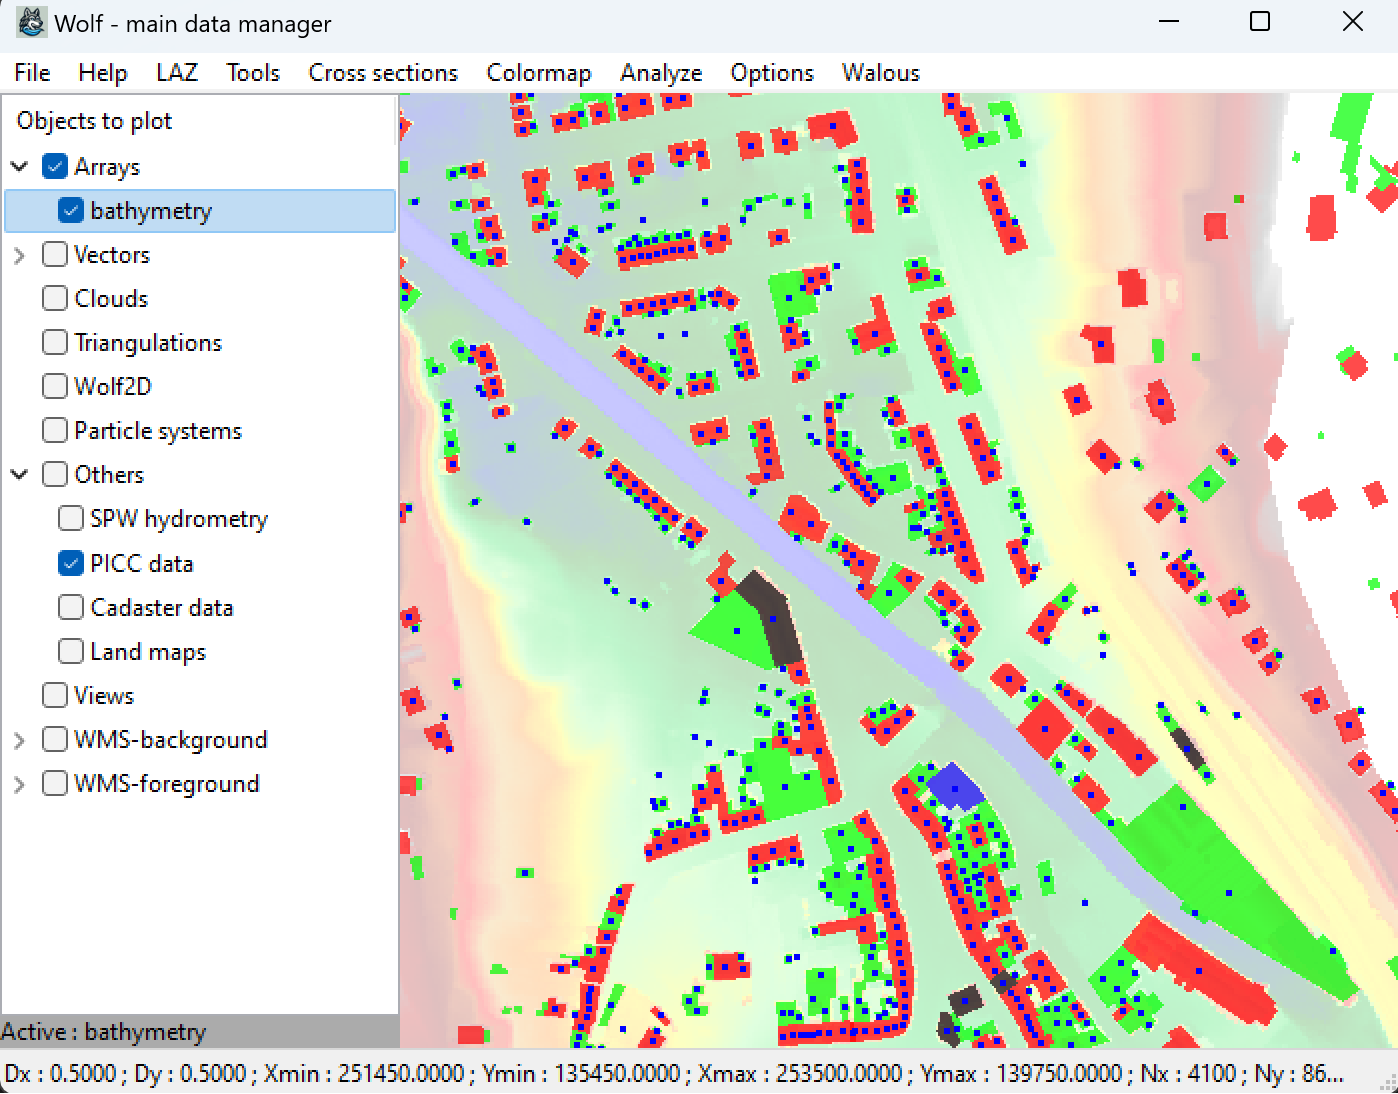Maximize the Wolf main data manager window
This screenshot has height=1094, width=1398.
click(1260, 22)
